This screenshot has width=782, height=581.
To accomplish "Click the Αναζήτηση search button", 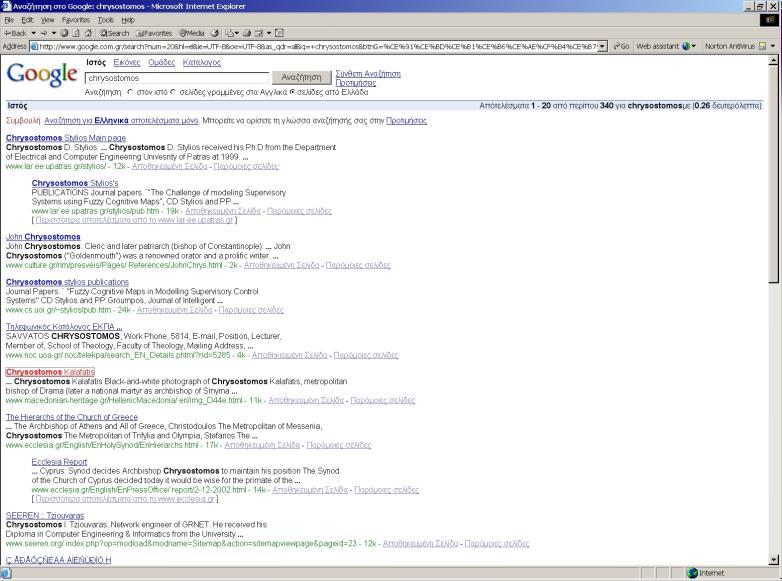I will coord(301,77).
